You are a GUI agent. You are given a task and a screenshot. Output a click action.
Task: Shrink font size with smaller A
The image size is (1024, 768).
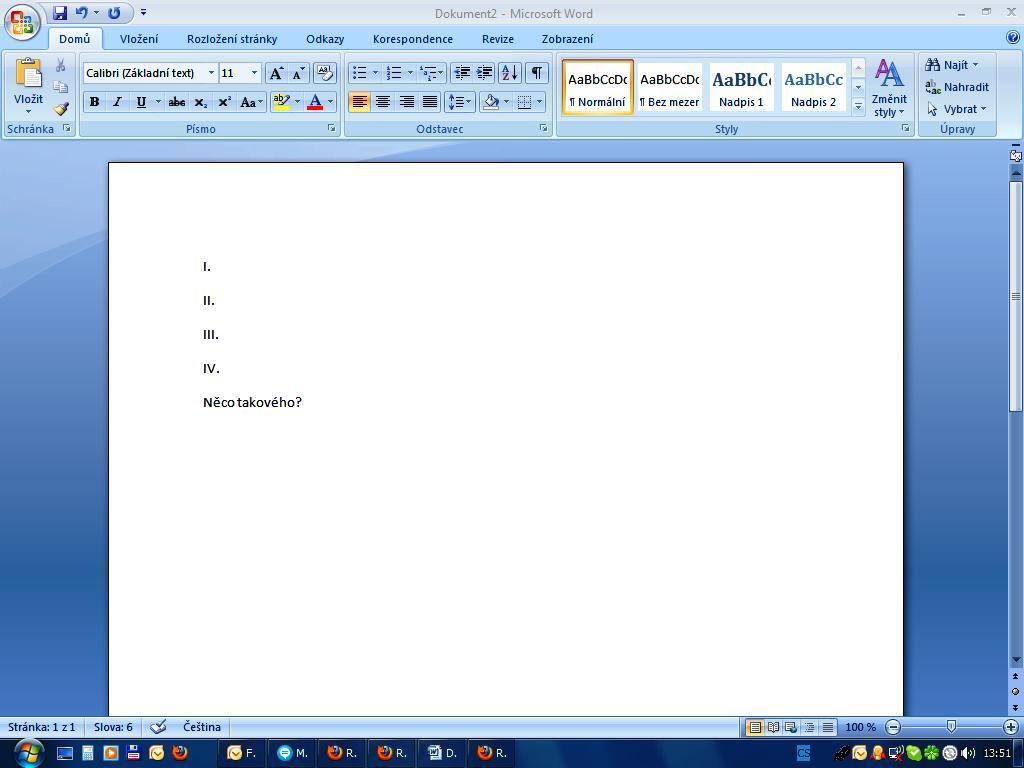(x=298, y=73)
